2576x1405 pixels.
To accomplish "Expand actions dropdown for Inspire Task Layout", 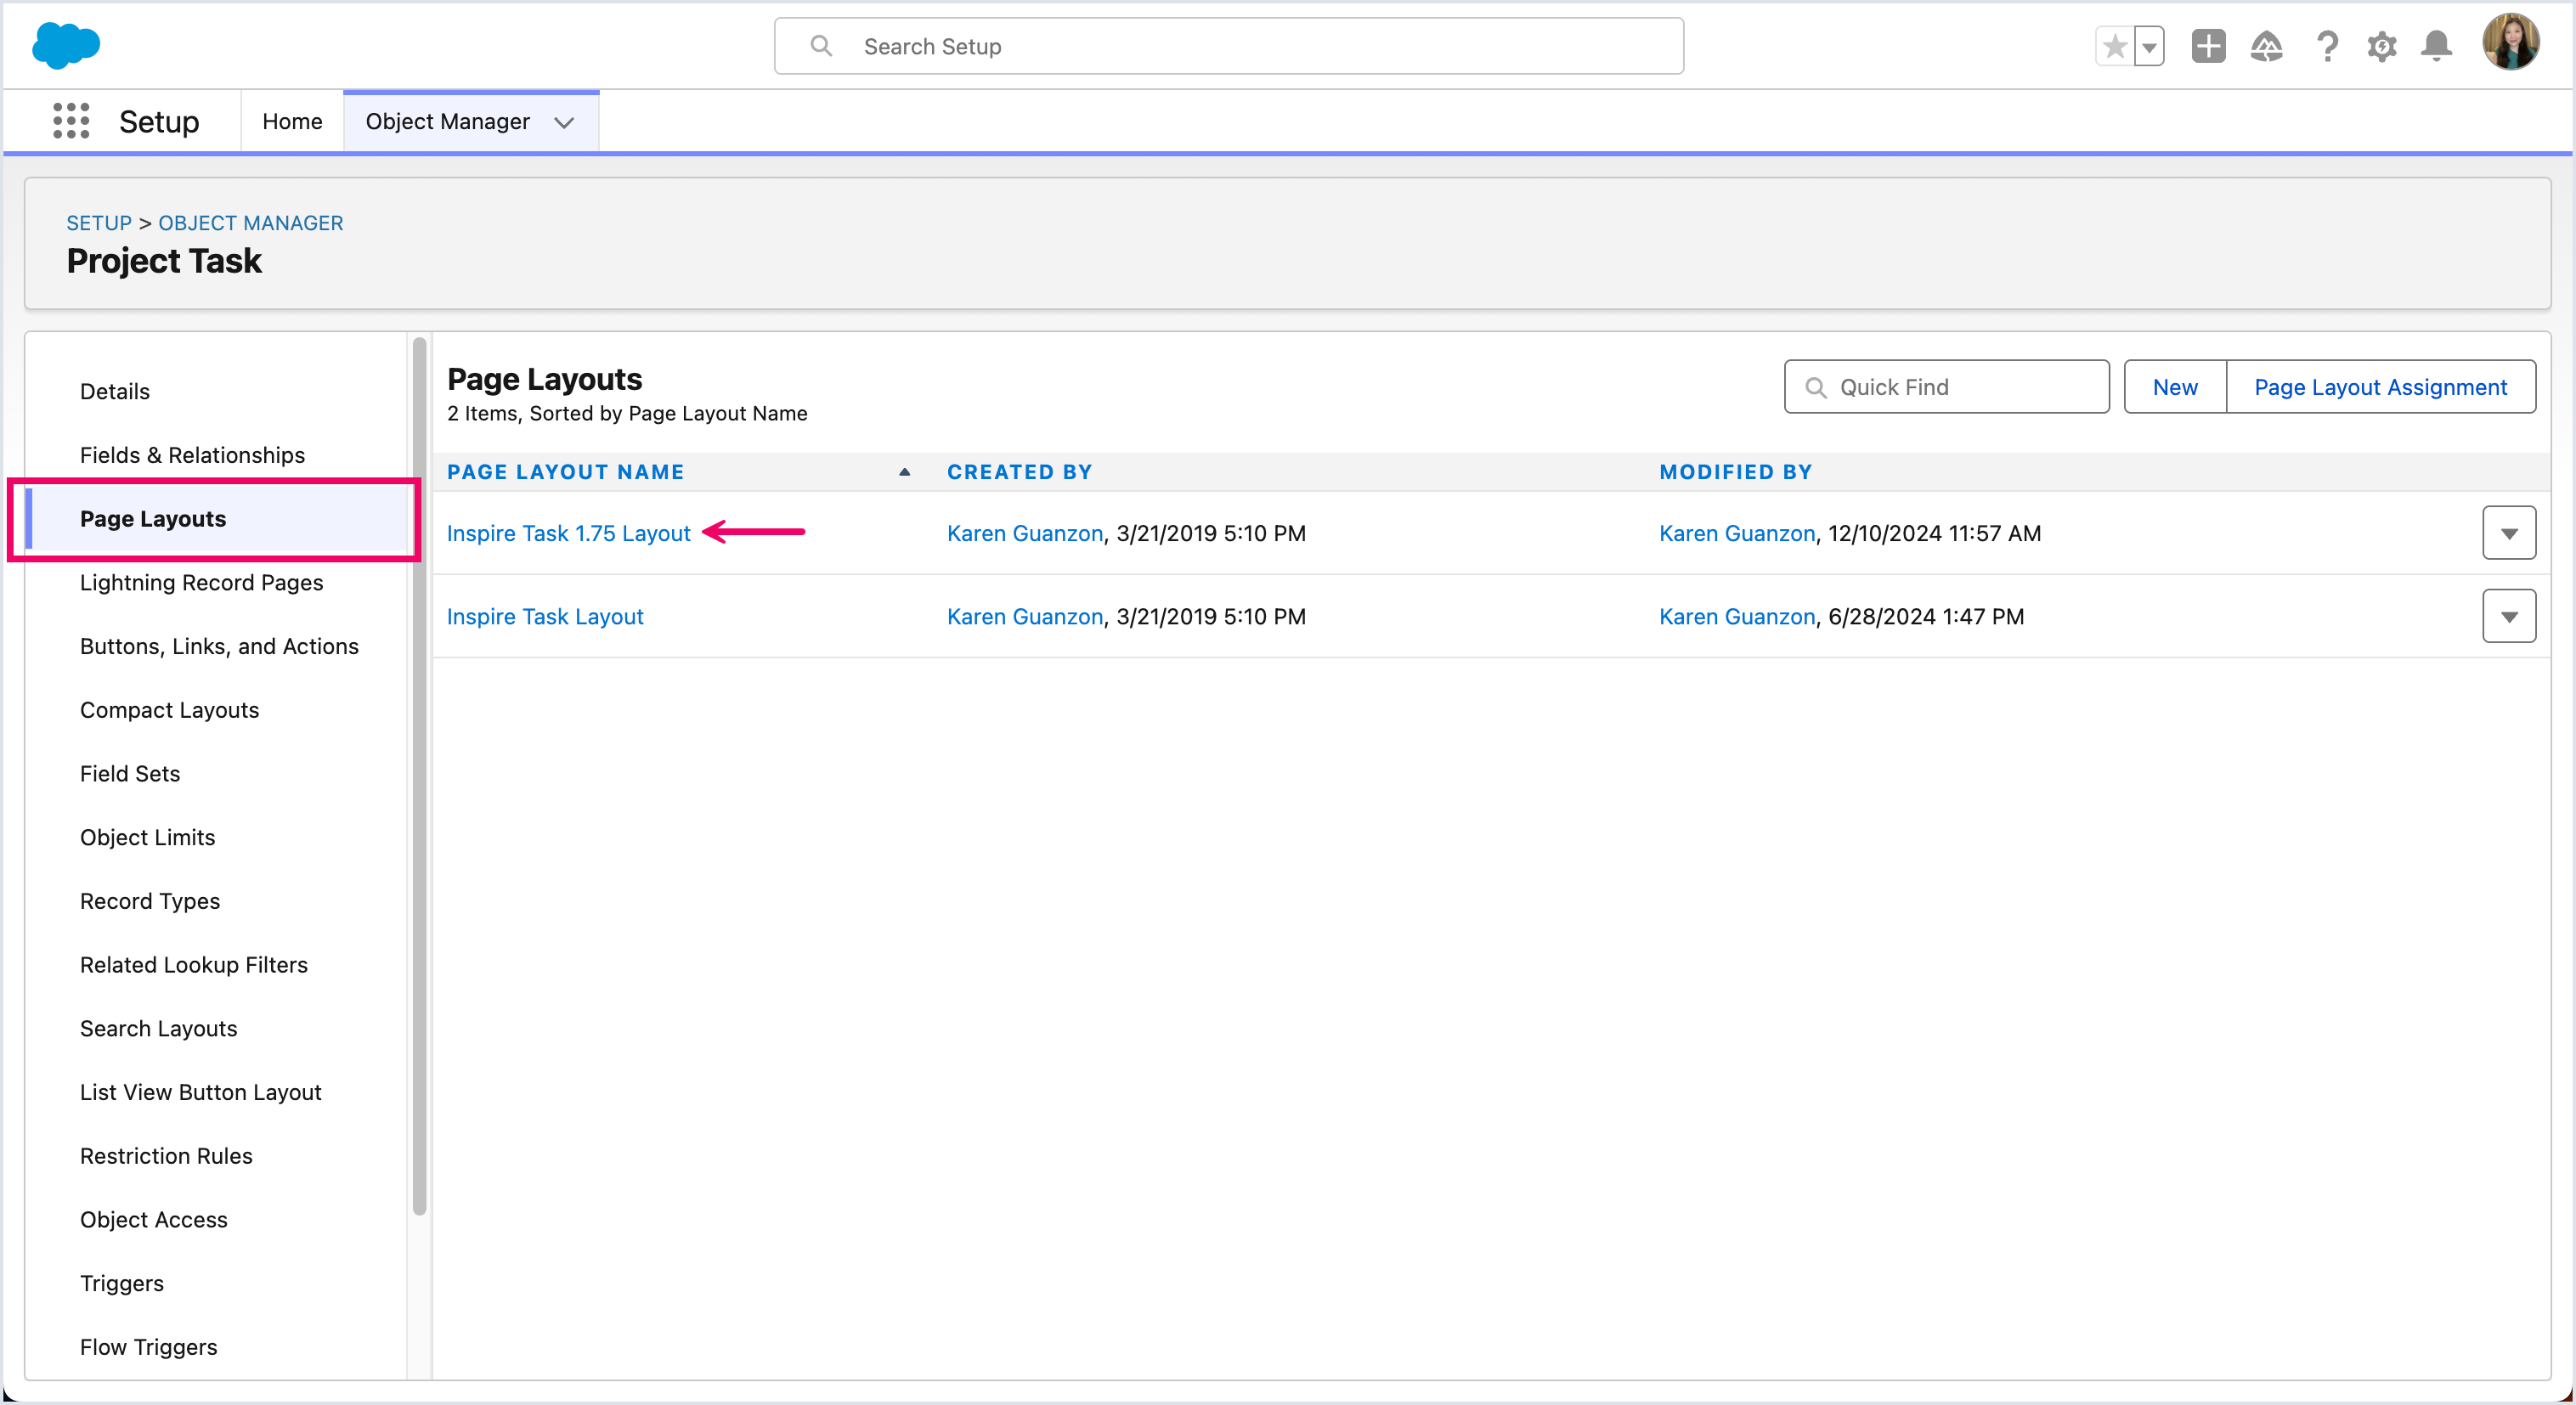I will (x=2509, y=616).
